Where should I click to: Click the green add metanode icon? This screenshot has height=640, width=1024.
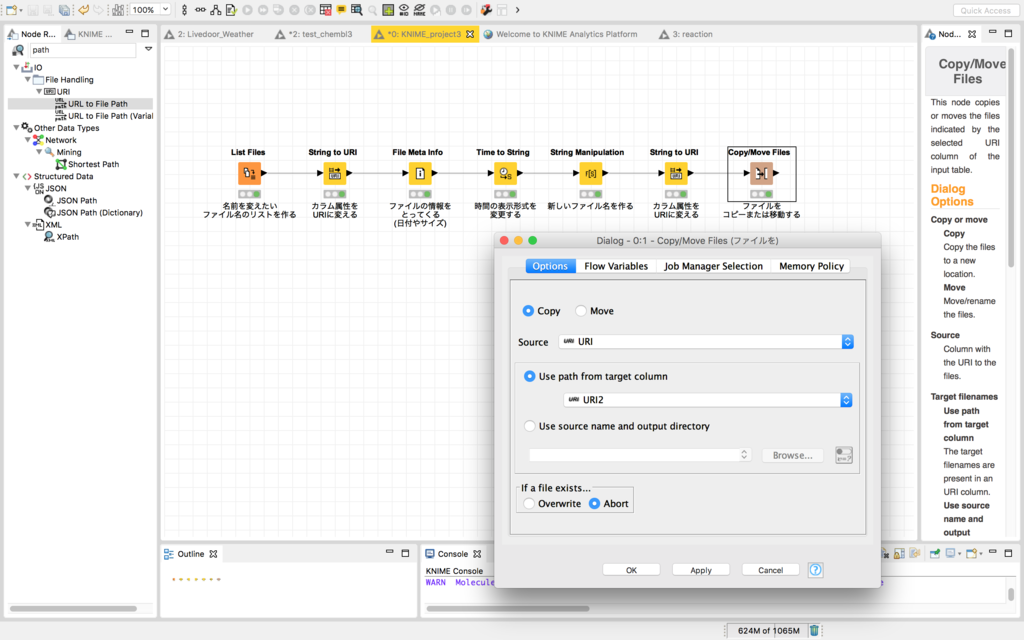click(388, 10)
